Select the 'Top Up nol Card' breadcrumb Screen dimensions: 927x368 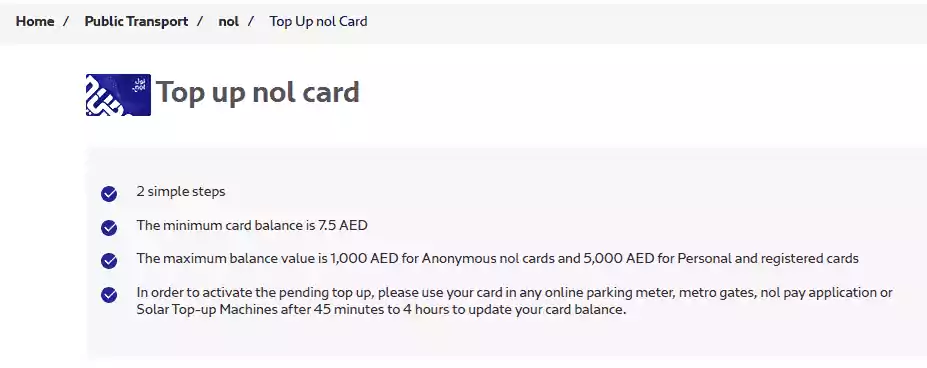[318, 21]
